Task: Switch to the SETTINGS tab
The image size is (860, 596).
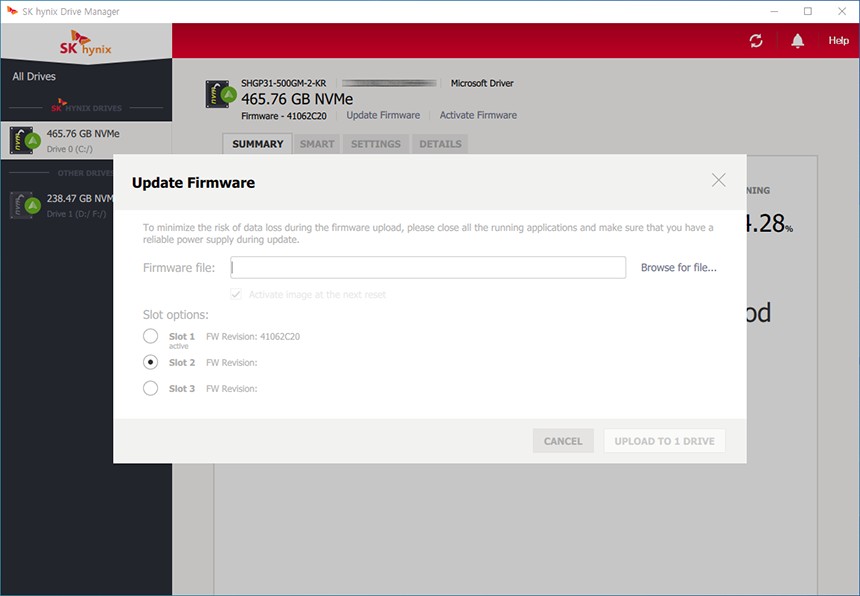Action: click(376, 144)
